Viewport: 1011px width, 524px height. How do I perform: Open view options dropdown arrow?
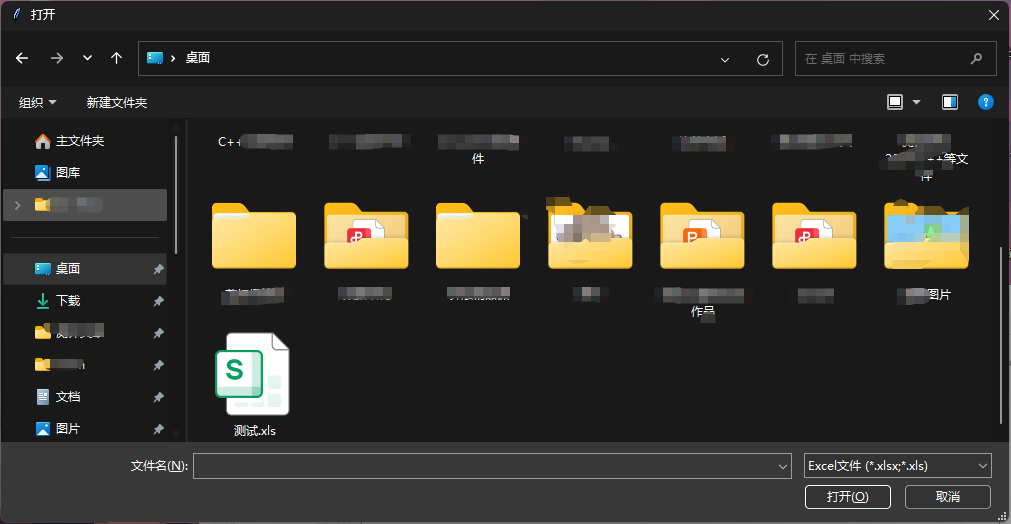(916, 102)
